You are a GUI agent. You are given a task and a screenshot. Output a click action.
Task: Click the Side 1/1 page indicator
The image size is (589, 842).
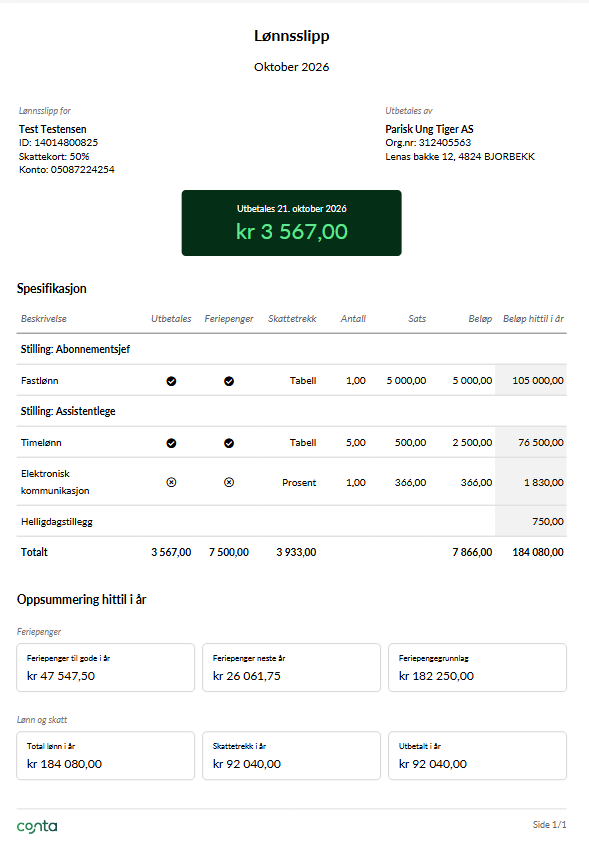click(549, 824)
